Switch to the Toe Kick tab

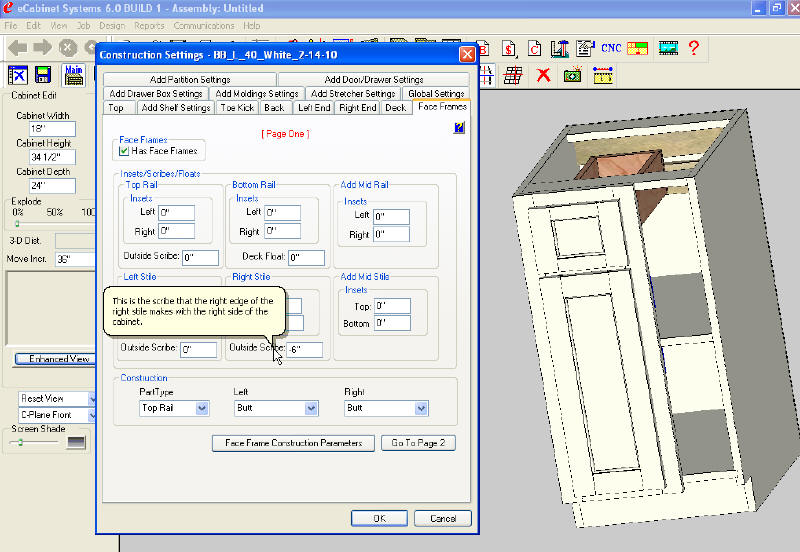pyautogui.click(x=237, y=108)
